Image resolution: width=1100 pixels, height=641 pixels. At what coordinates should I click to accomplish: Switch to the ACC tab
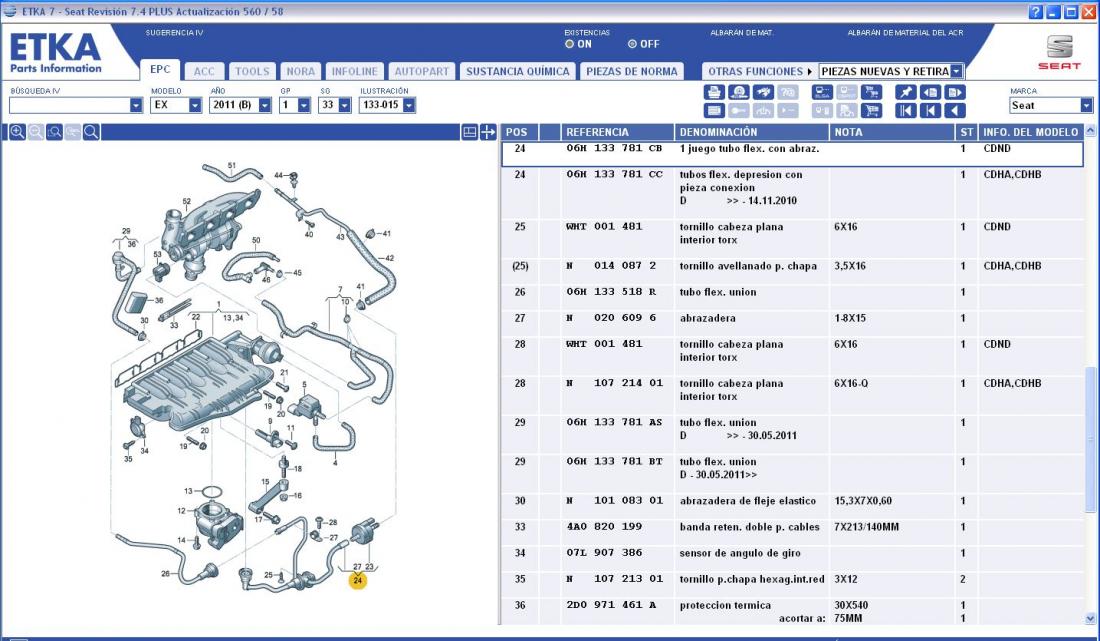pyautogui.click(x=204, y=72)
